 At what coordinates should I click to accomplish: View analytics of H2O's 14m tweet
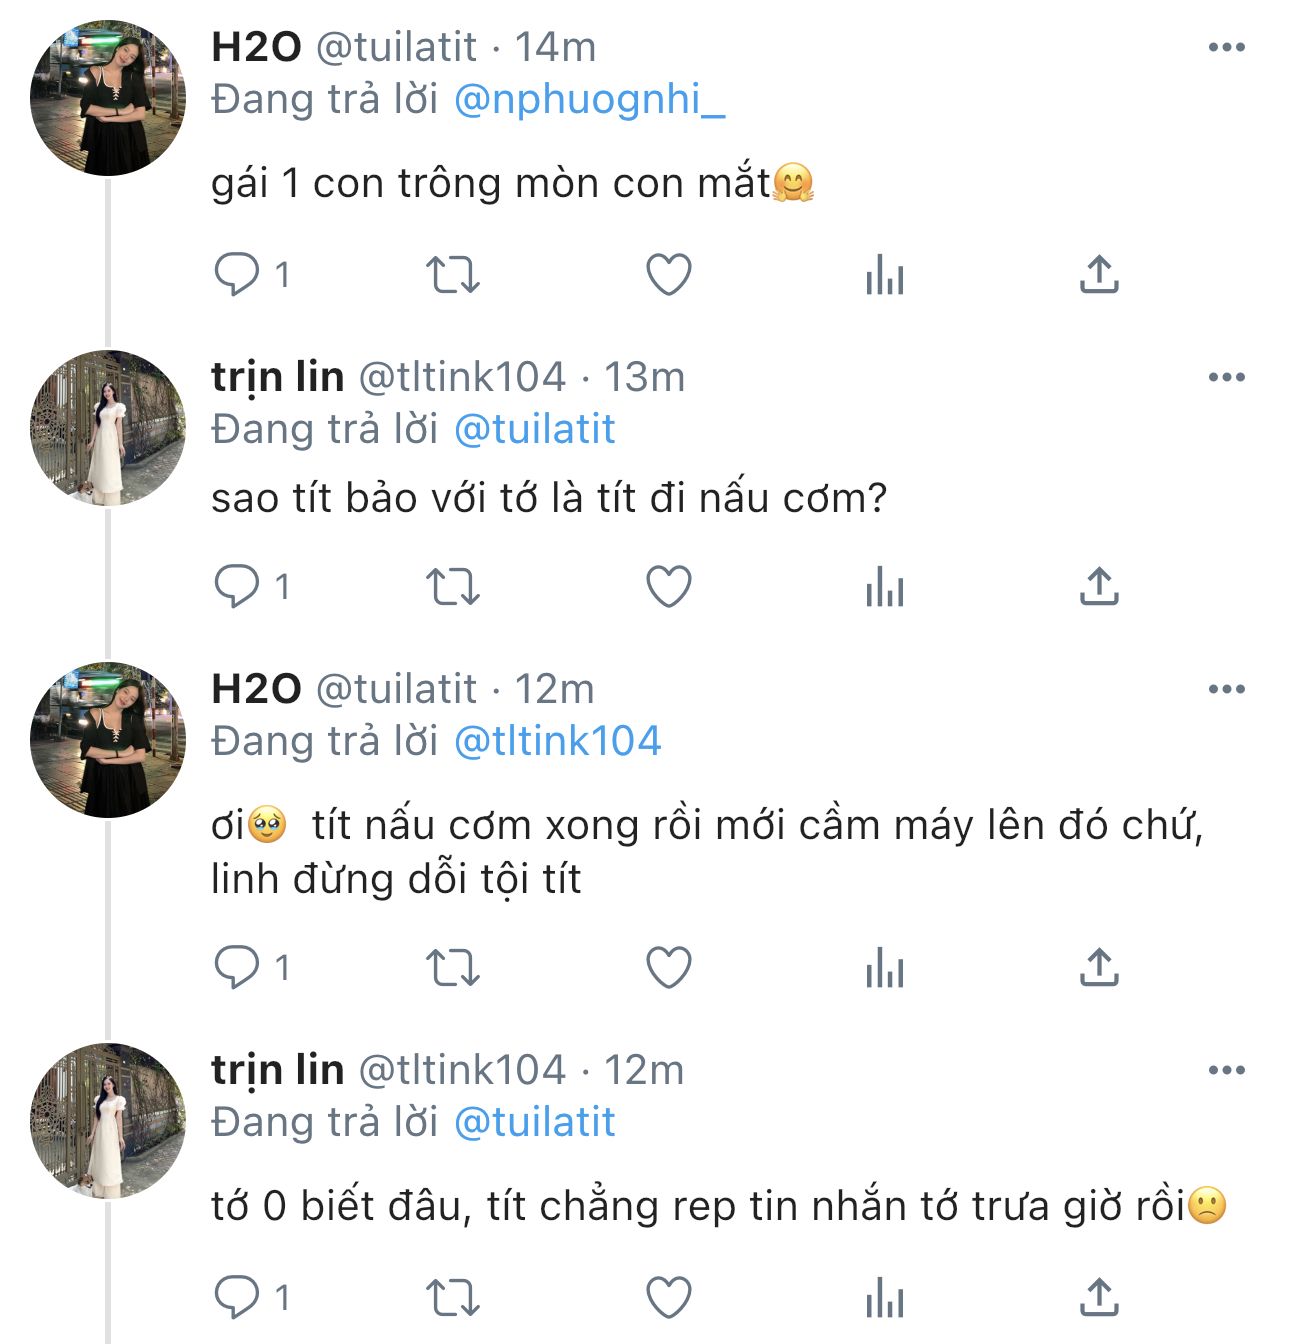pyautogui.click(x=885, y=274)
